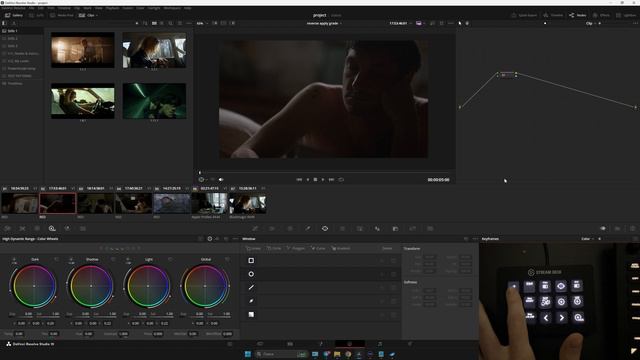Add a square Linear window shape

coord(251,260)
